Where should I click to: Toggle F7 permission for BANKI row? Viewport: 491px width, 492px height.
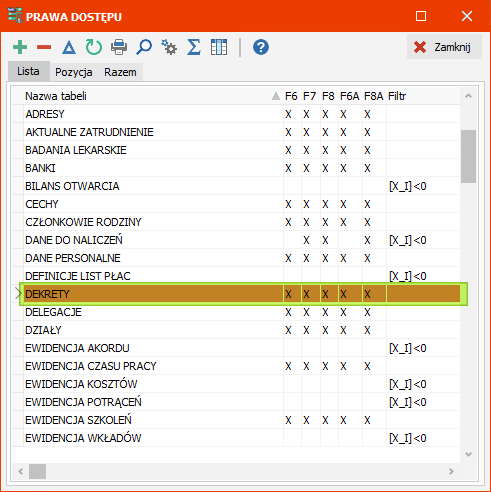pos(306,168)
